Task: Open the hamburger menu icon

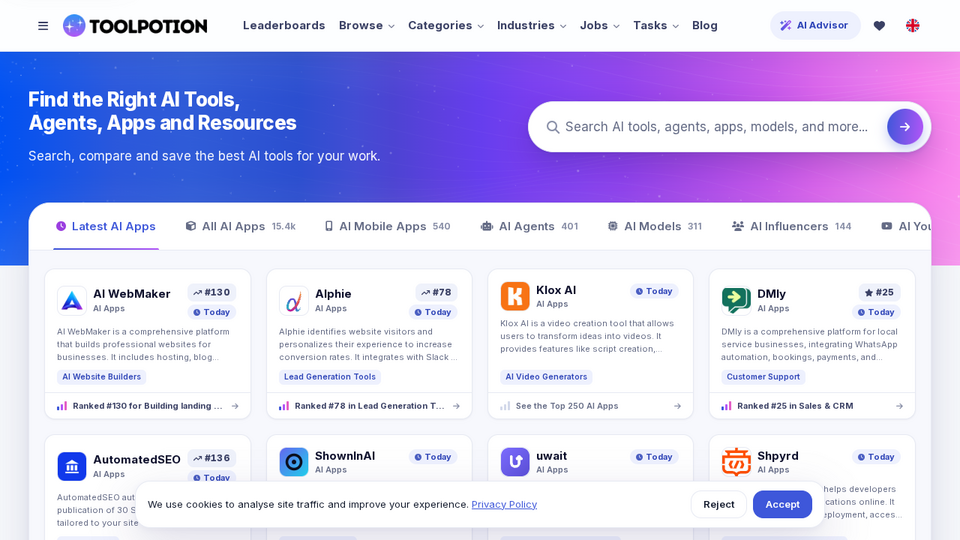Action: pos(43,26)
